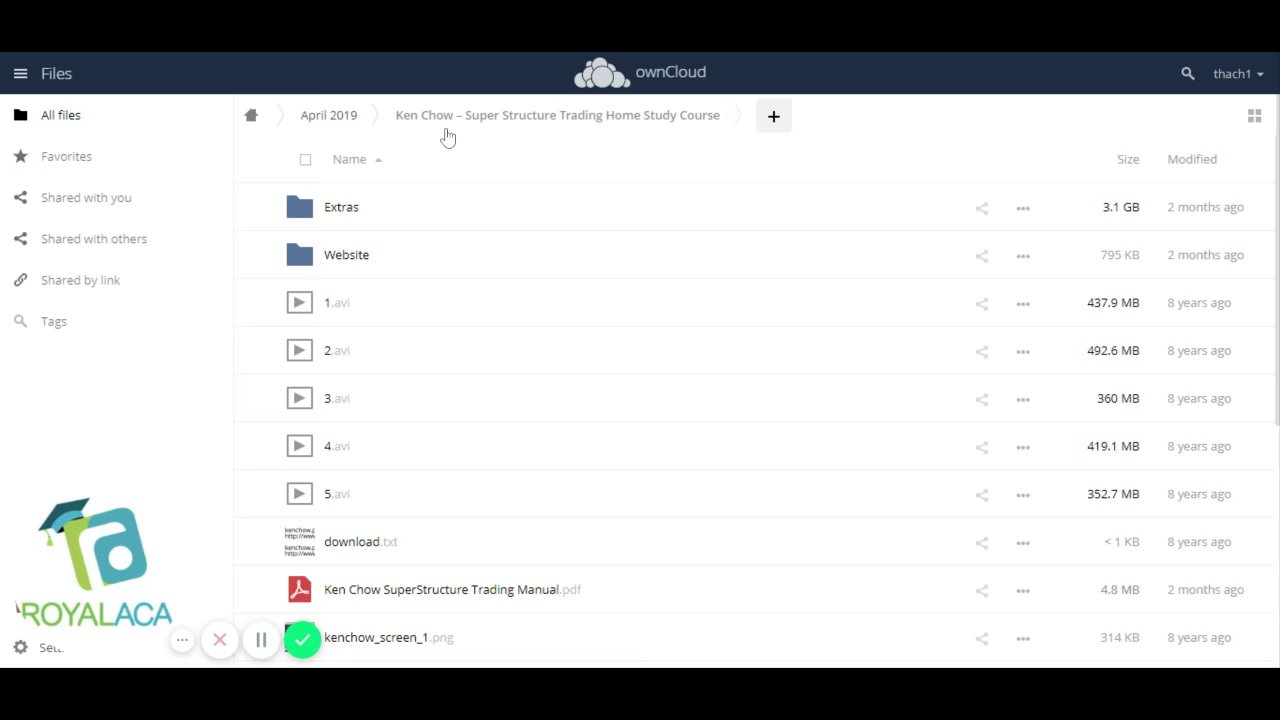Click the vertical scrollbar
1280x720 pixels.
pyautogui.click(x=1276, y=260)
